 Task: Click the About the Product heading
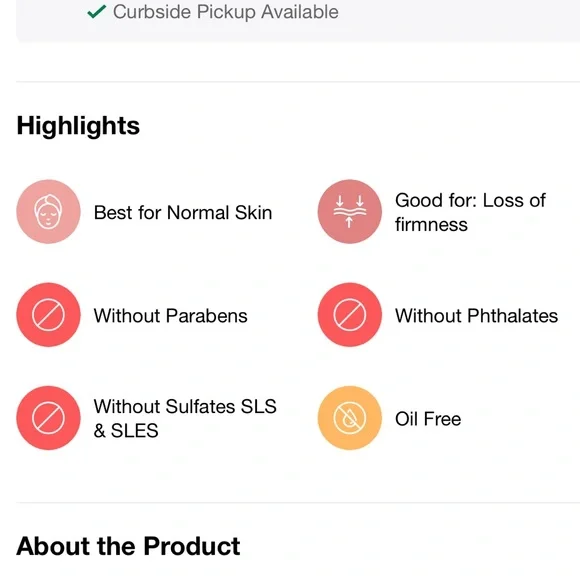pyautogui.click(x=128, y=546)
